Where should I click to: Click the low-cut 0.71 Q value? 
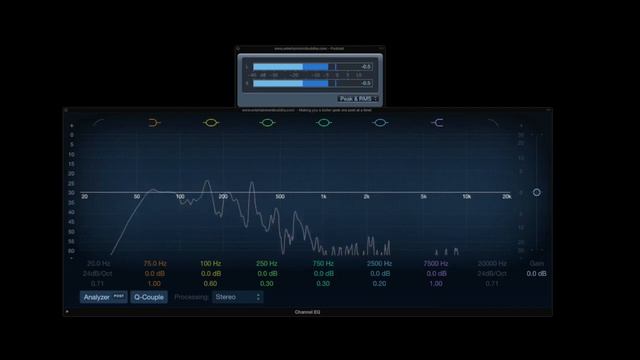pos(97,283)
